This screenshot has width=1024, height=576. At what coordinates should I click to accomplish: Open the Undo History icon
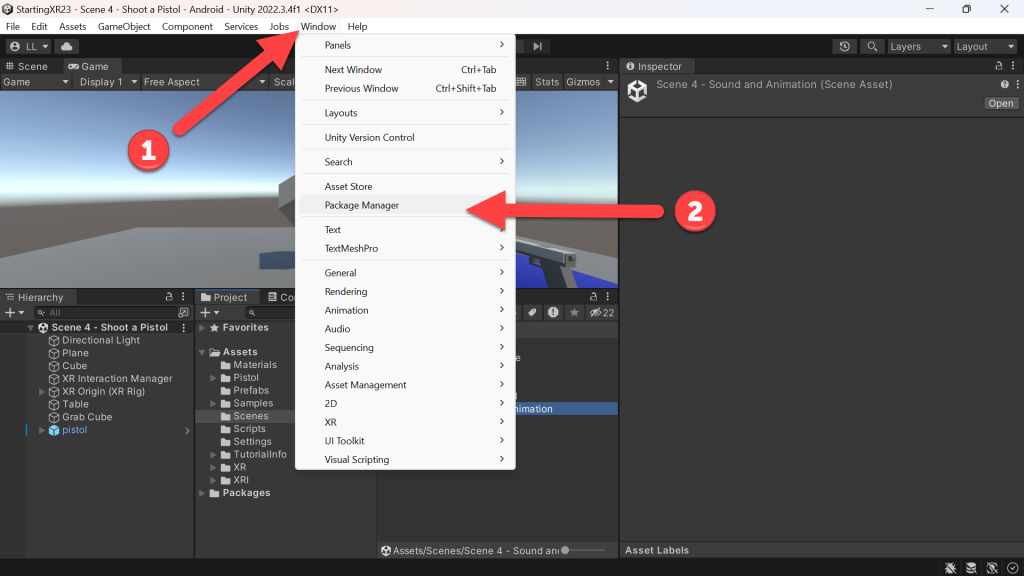844,46
